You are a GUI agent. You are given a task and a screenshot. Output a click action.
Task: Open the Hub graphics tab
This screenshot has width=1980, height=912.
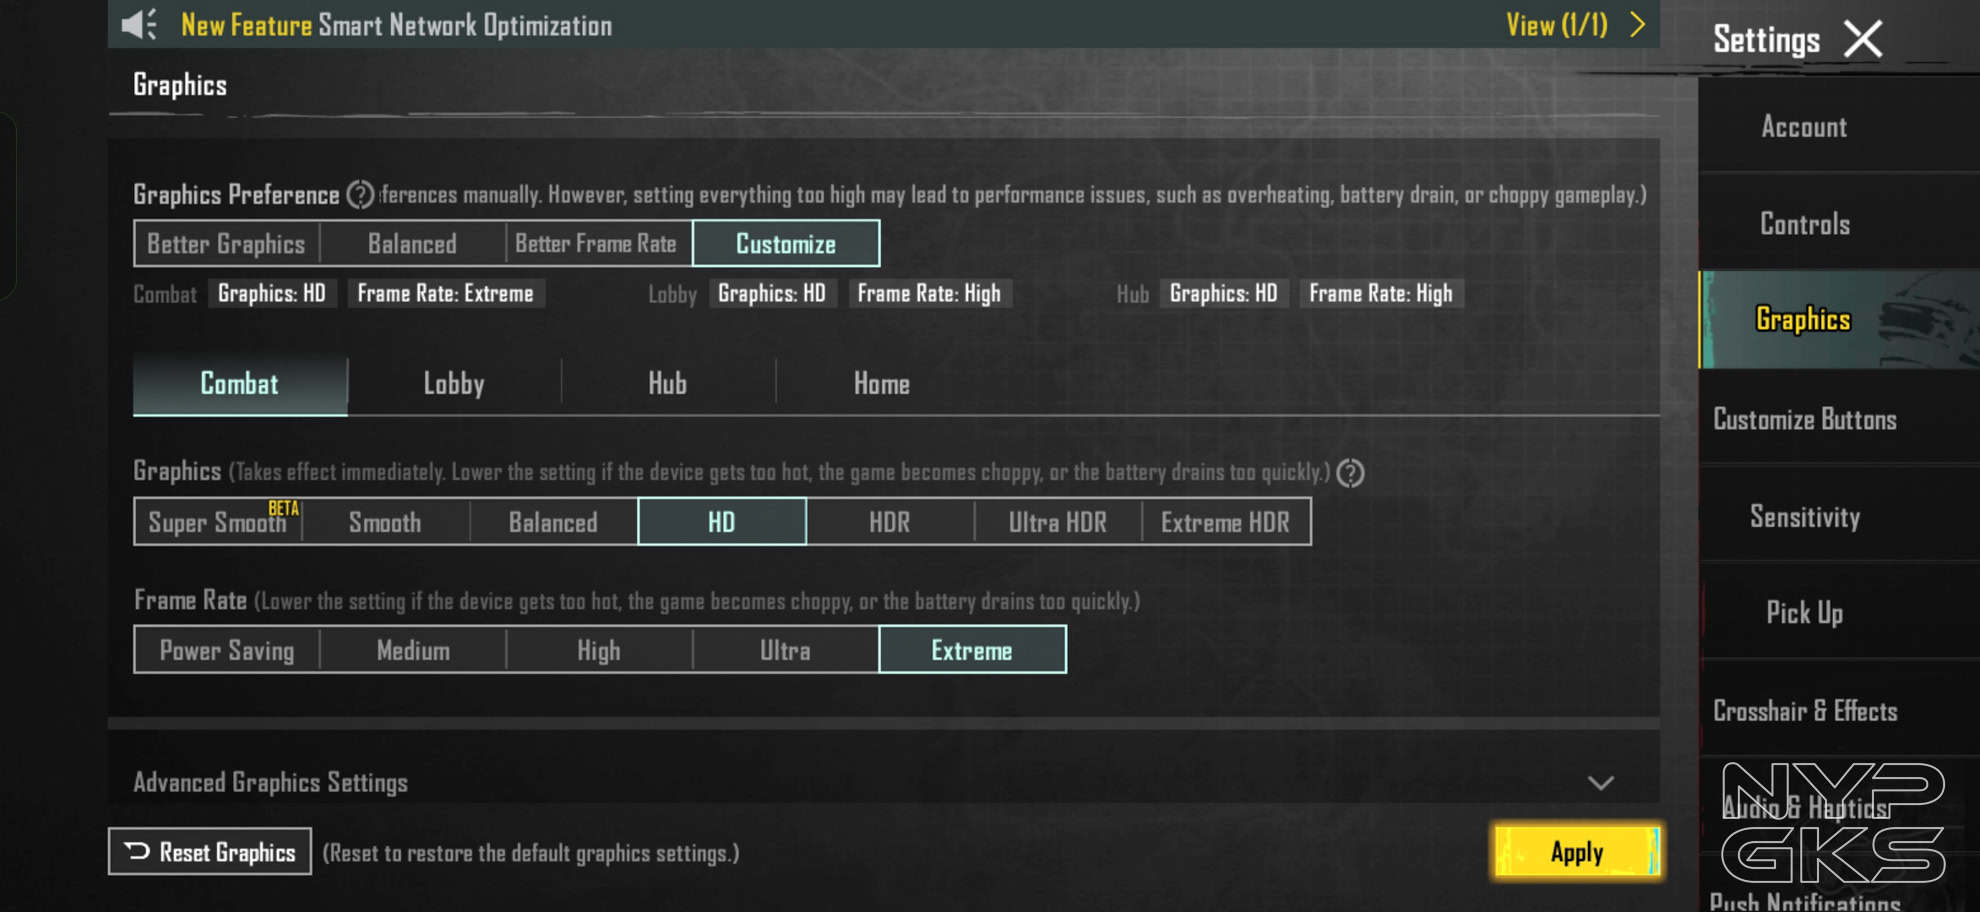click(667, 384)
